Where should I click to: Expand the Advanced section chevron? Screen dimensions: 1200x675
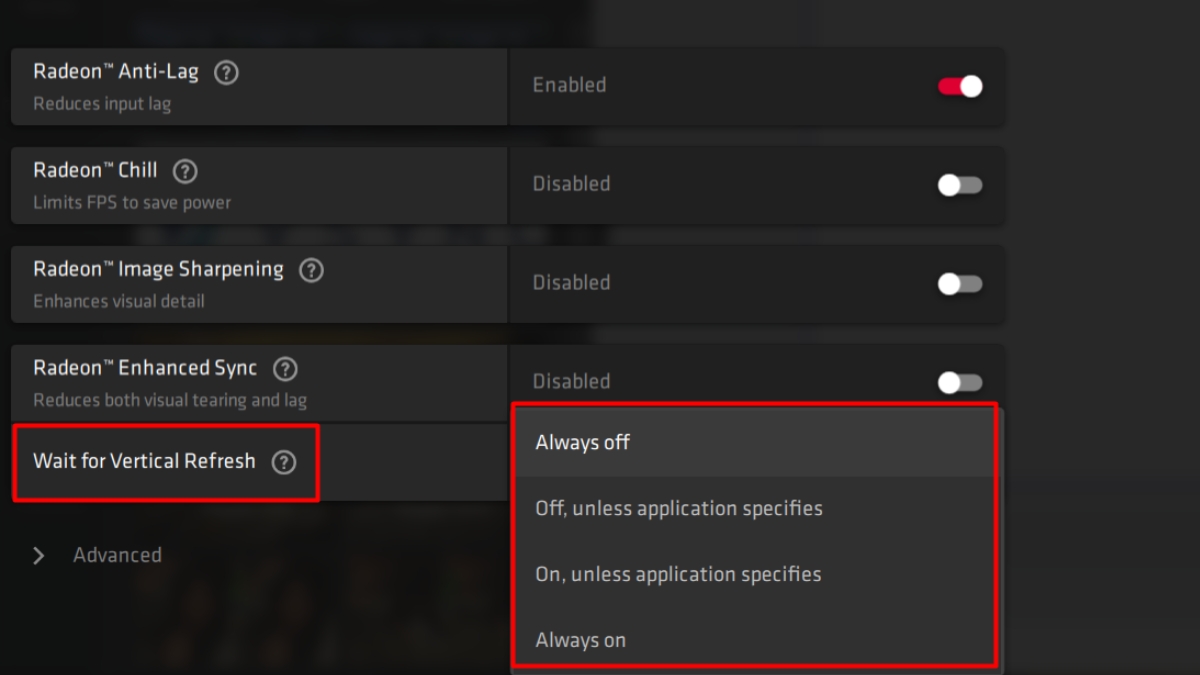pyautogui.click(x=39, y=555)
